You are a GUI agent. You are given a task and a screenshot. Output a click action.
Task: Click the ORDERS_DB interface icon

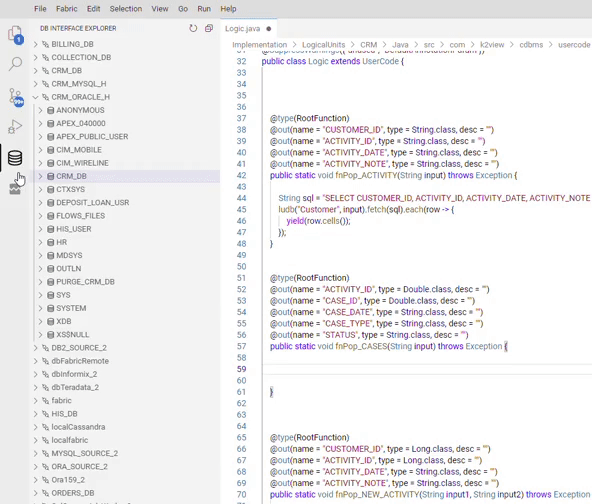point(45,493)
